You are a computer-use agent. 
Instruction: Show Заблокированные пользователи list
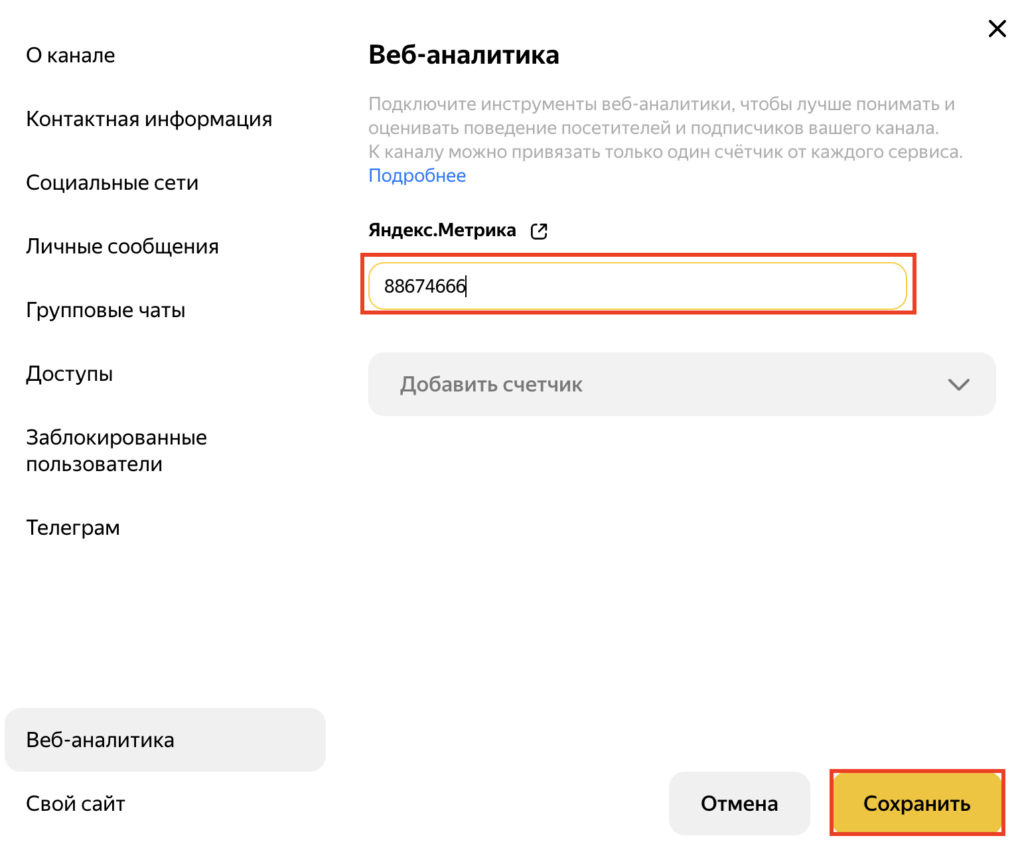(x=116, y=451)
